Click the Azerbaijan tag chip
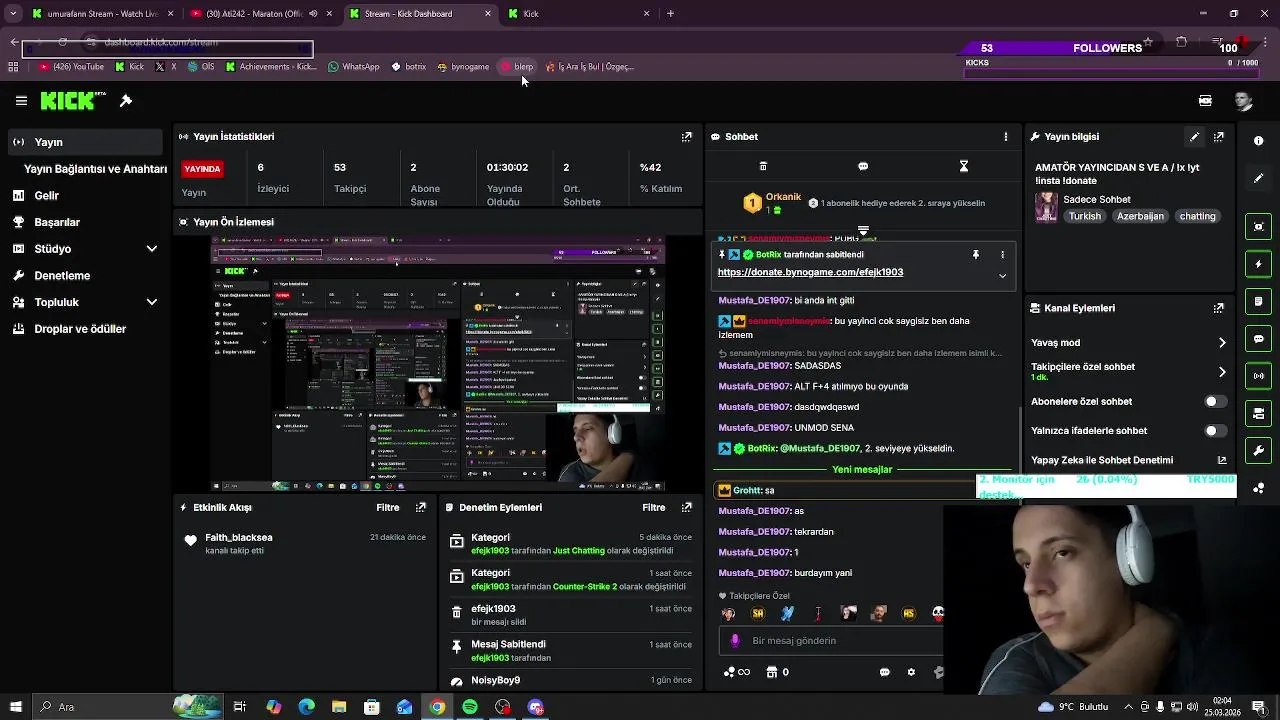 pos(1140,216)
